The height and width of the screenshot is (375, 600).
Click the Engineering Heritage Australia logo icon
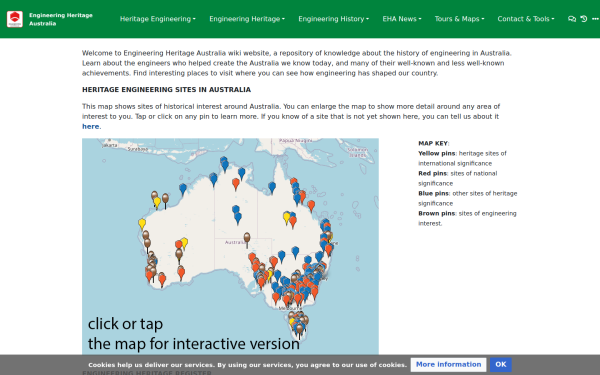[x=15, y=19]
